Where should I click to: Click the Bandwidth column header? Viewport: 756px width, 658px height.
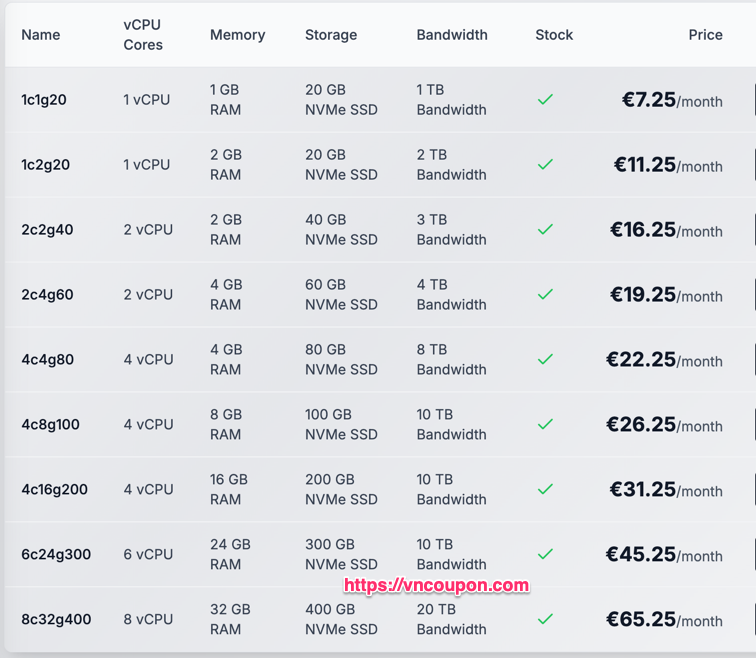pyautogui.click(x=452, y=35)
